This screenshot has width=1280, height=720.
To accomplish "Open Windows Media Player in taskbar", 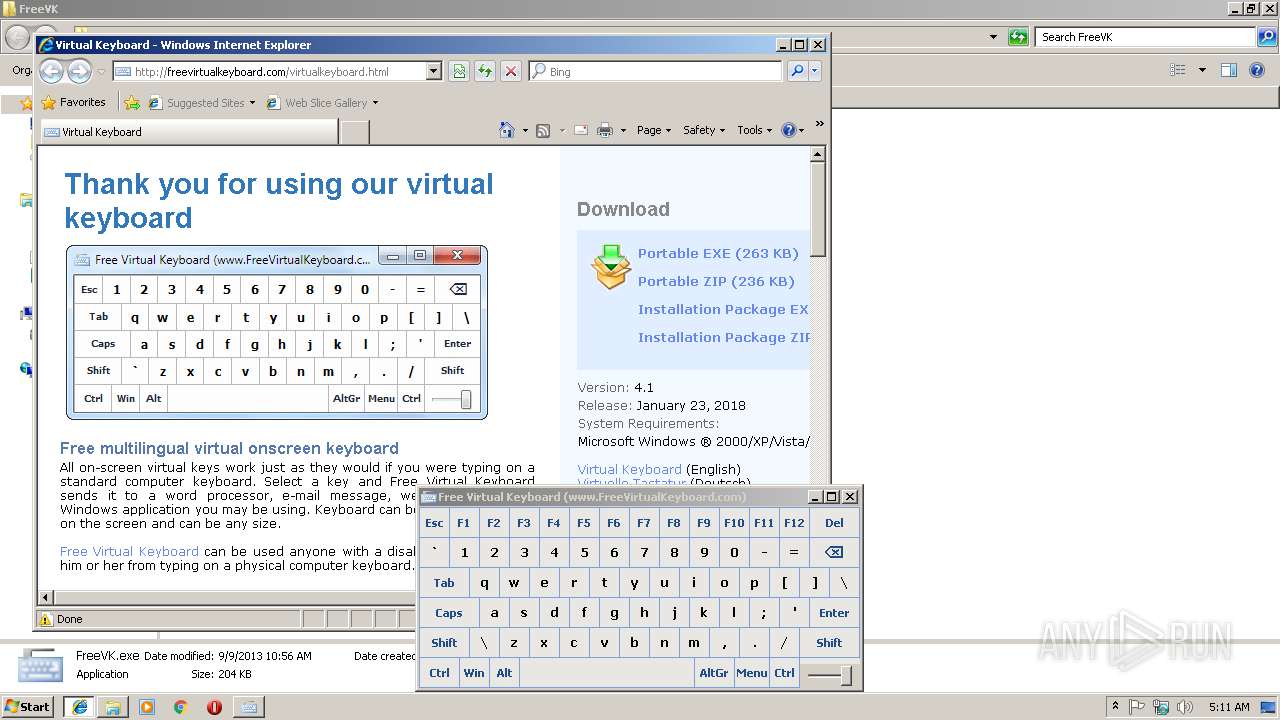I will [x=147, y=707].
